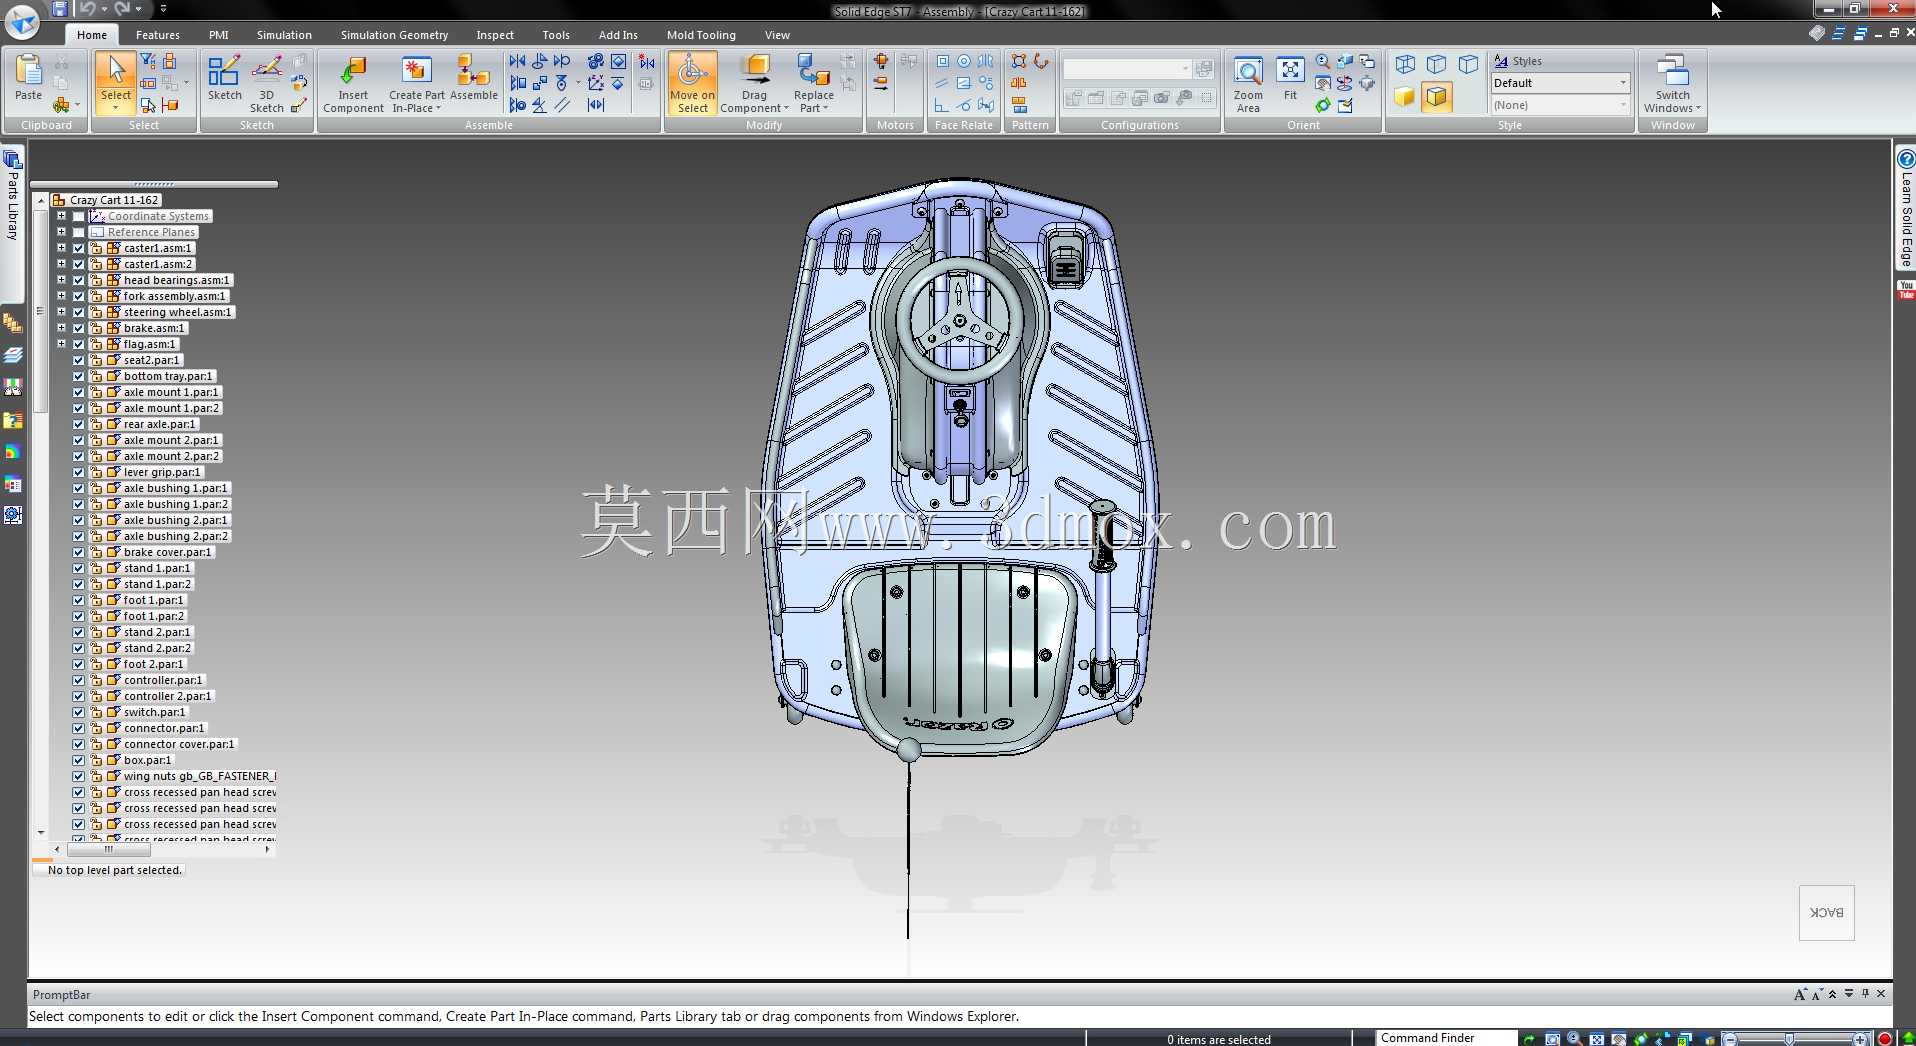Screen dimensions: 1916x1046
Task: Click connector cover.par:1 tree entry
Action: (x=179, y=744)
